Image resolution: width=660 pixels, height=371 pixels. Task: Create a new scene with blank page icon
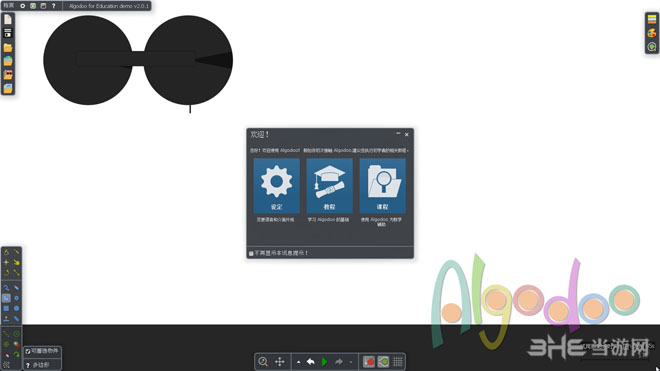pos(8,19)
